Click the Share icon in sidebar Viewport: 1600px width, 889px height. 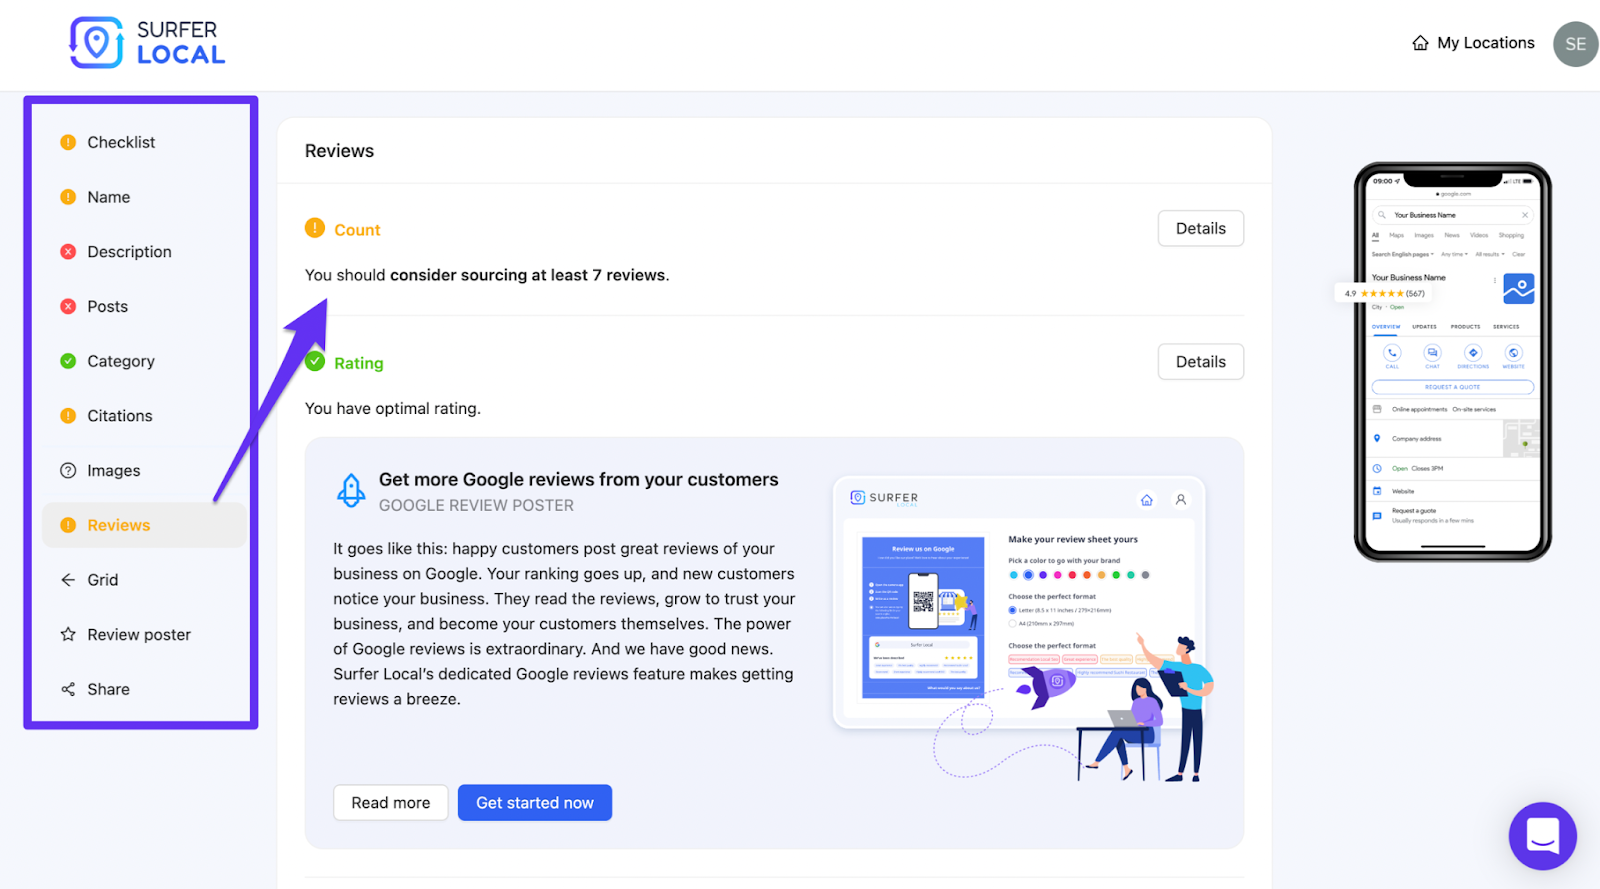[x=68, y=689]
